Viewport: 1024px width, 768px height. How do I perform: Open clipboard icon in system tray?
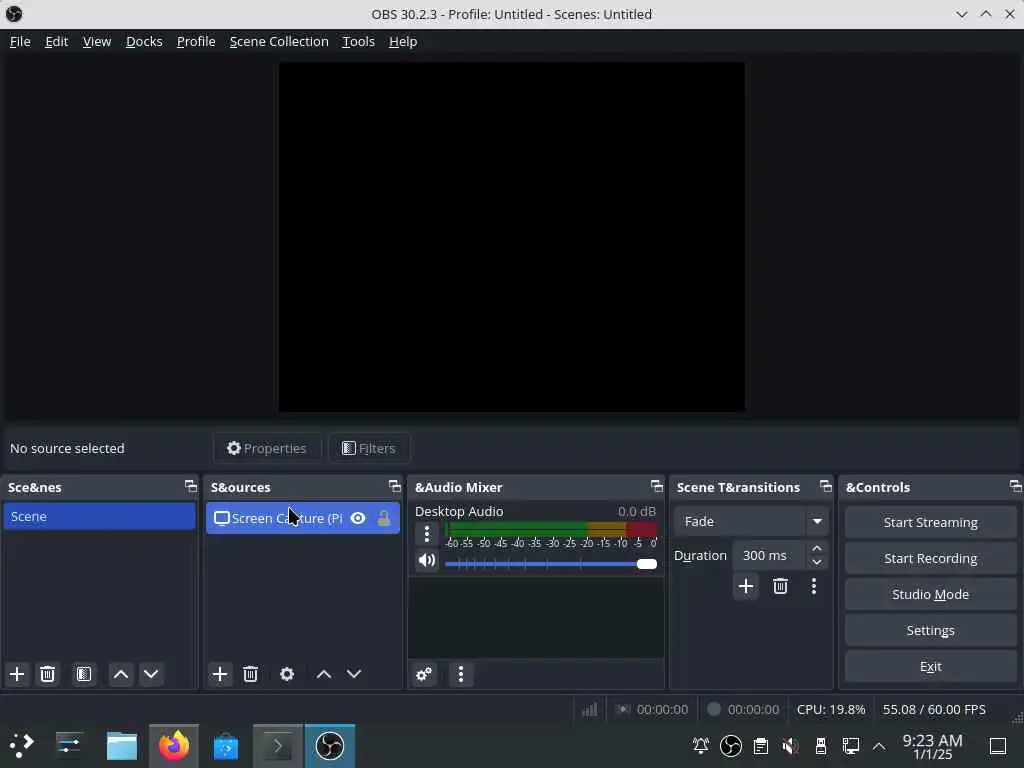tap(761, 746)
